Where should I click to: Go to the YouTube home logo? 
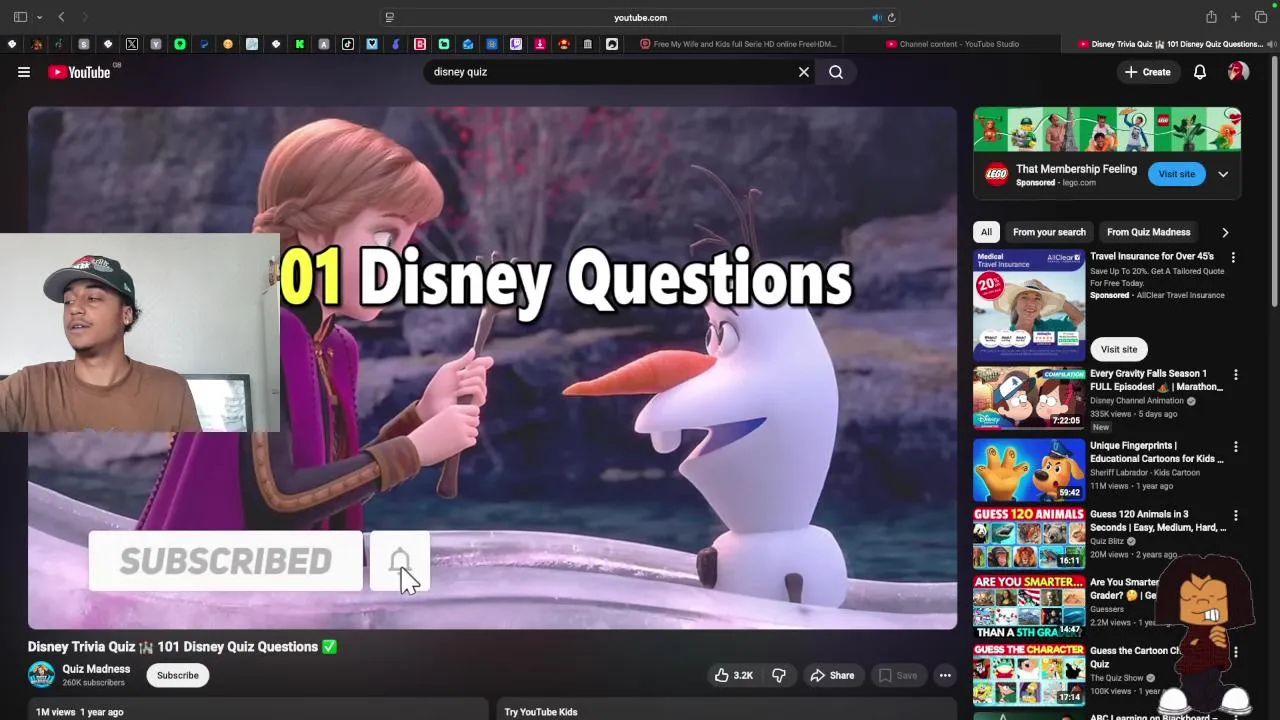79,72
